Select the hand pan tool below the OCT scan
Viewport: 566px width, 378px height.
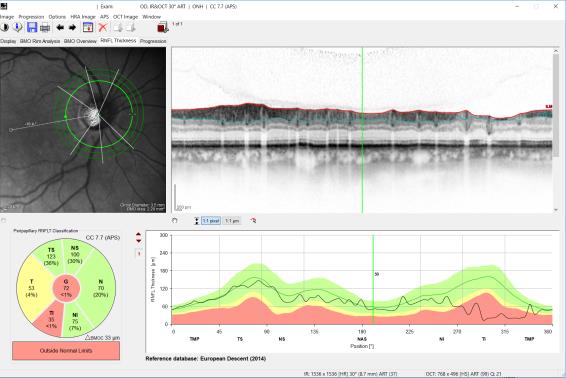coord(175,221)
